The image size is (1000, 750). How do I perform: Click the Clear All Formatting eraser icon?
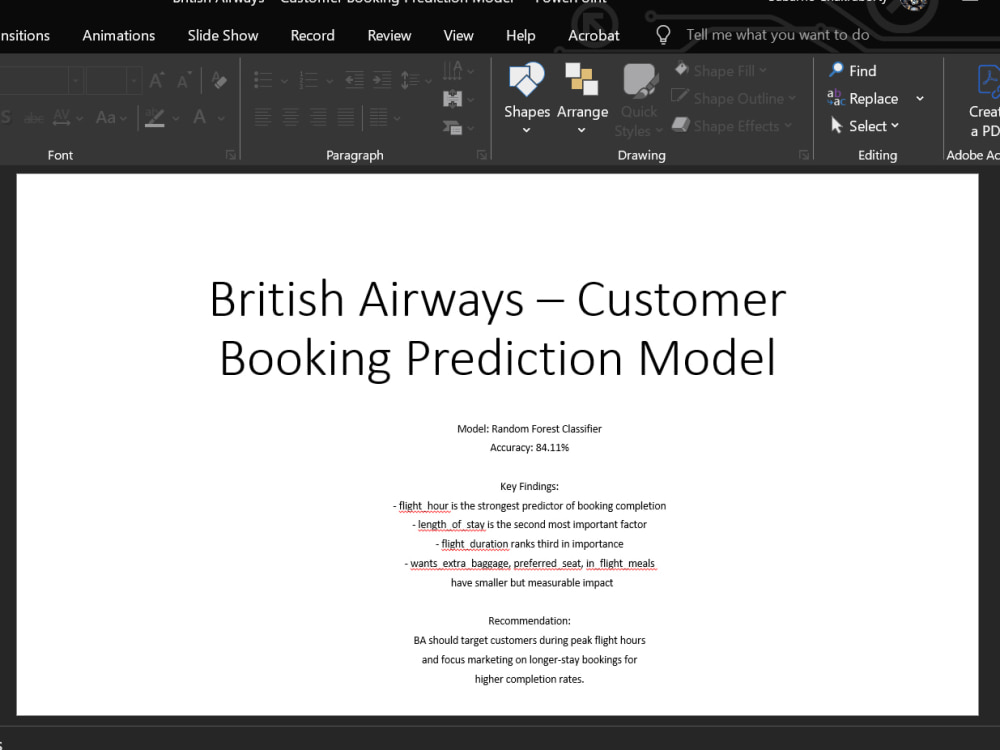point(219,81)
